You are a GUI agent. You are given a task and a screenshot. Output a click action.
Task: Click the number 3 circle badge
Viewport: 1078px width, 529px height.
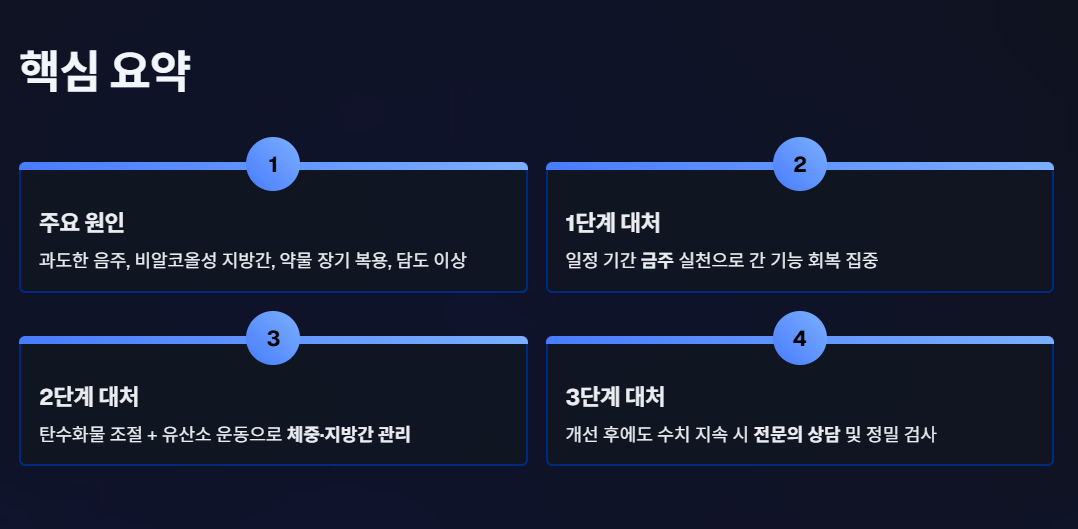273,338
